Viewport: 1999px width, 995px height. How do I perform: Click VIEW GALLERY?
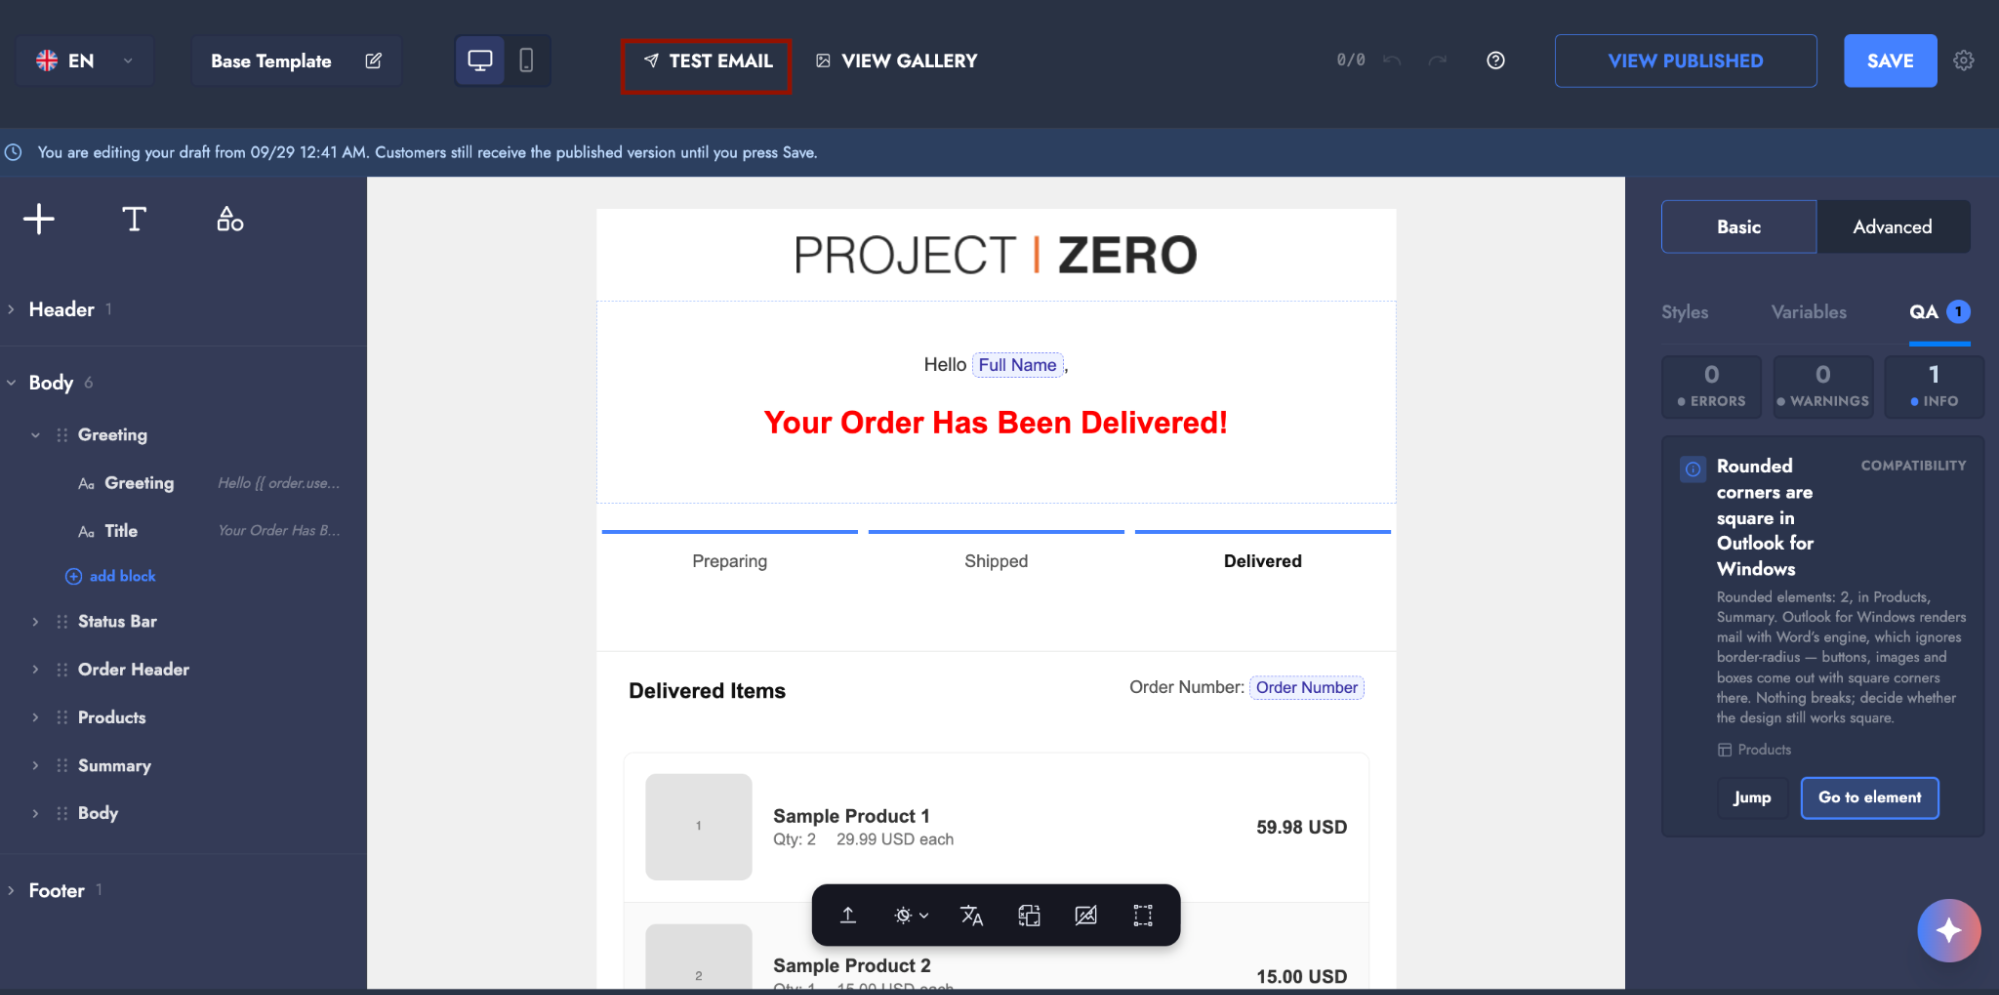click(897, 61)
